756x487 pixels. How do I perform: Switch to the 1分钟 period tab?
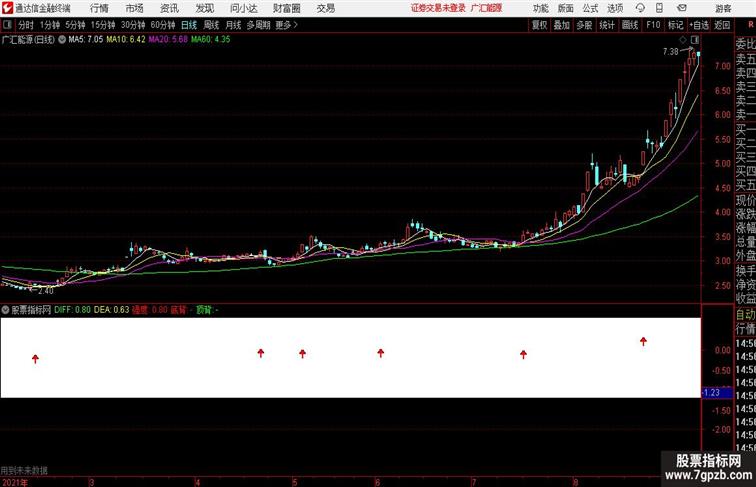tap(50, 25)
